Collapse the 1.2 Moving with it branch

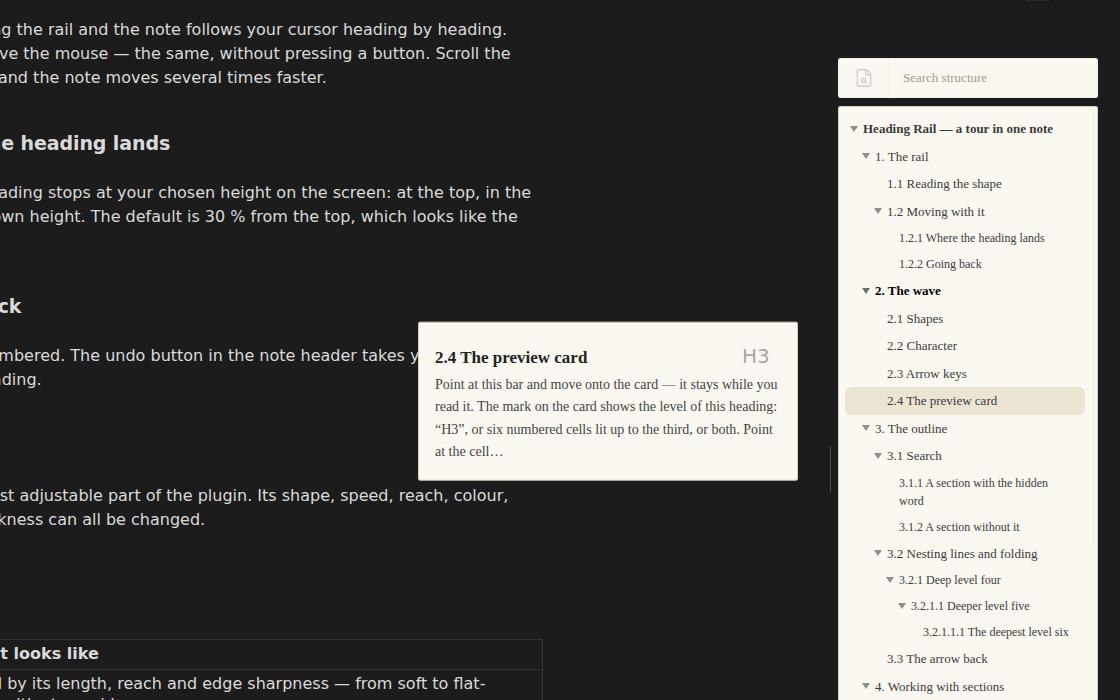tap(878, 211)
